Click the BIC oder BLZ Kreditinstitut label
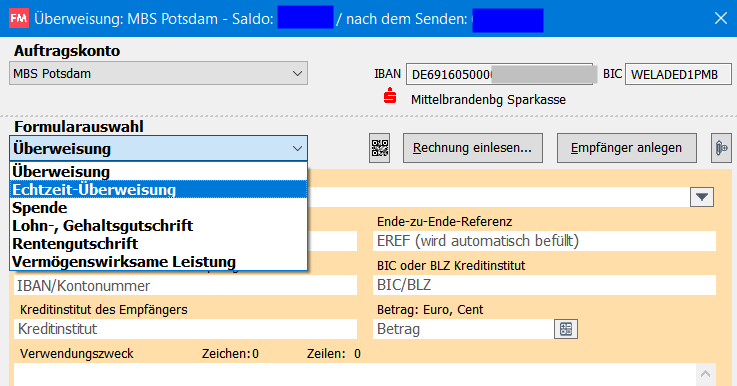737x386 pixels. click(451, 266)
